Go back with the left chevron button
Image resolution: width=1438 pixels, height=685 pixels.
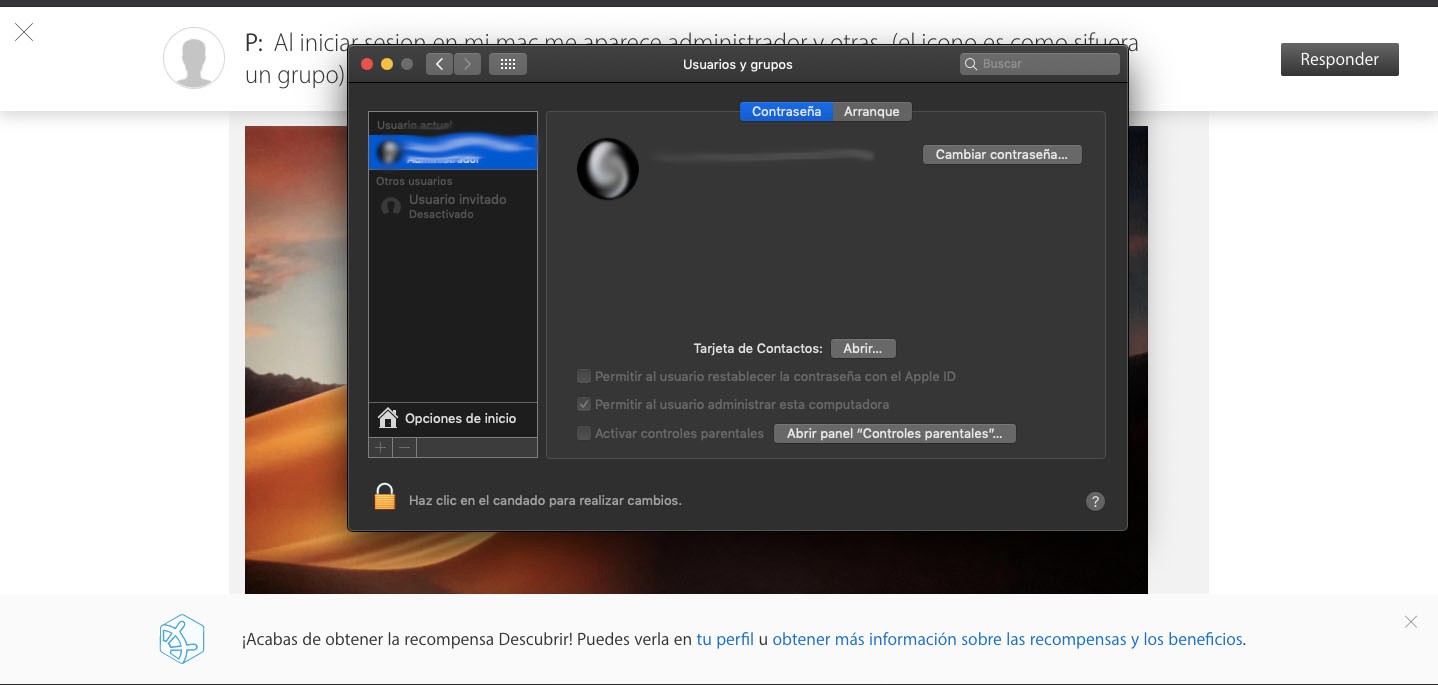point(439,64)
